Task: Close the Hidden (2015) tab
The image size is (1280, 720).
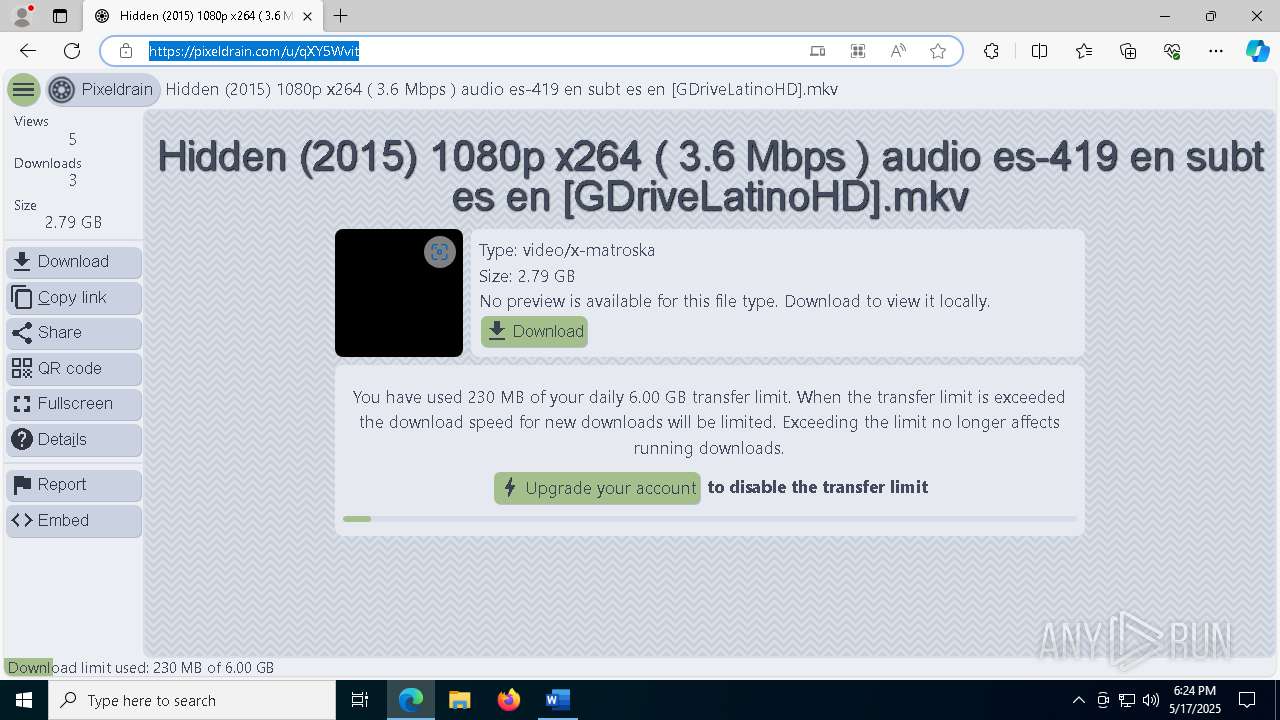Action: 310,16
